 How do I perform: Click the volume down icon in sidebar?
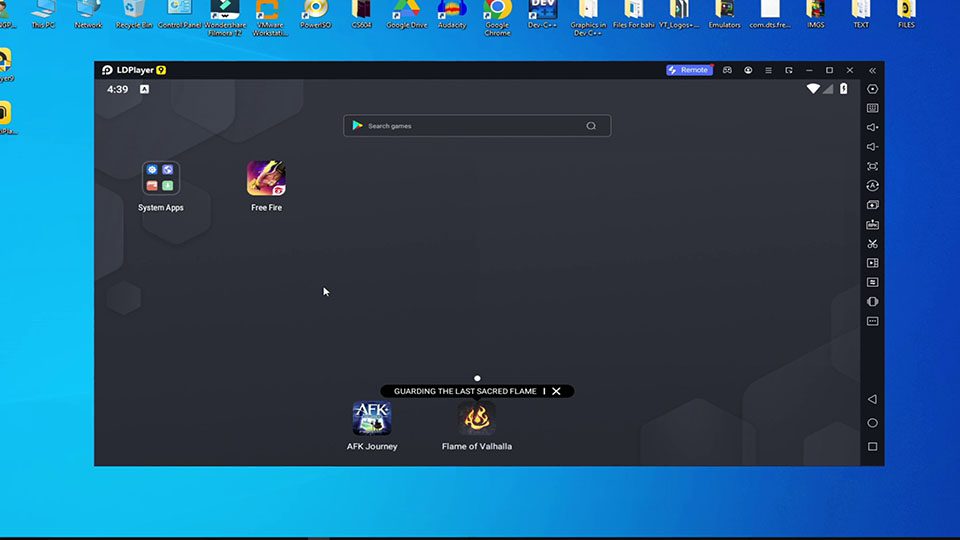872,147
